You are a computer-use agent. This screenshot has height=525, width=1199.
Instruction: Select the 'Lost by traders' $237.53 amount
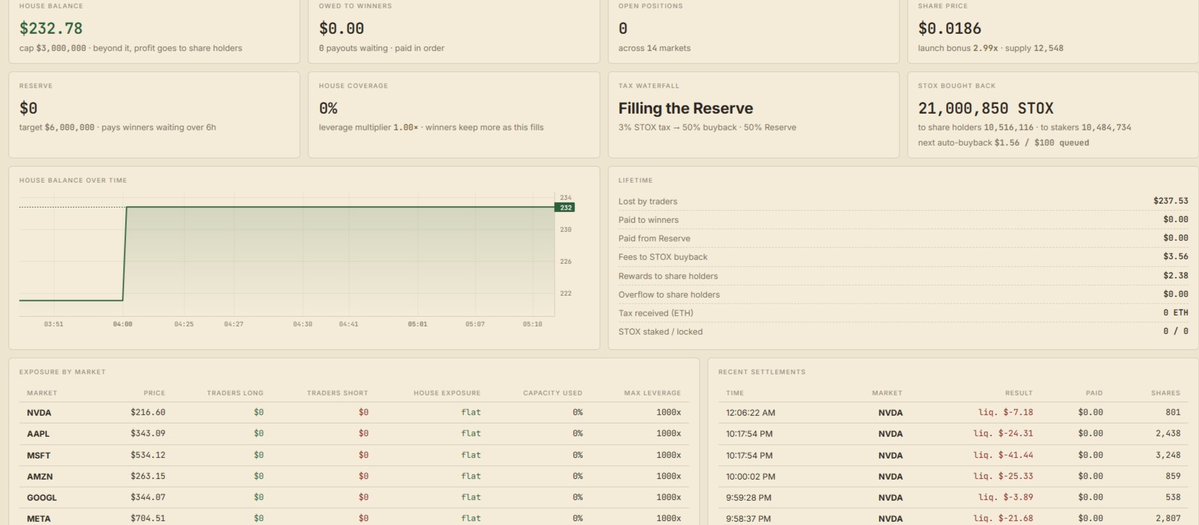coord(1171,201)
